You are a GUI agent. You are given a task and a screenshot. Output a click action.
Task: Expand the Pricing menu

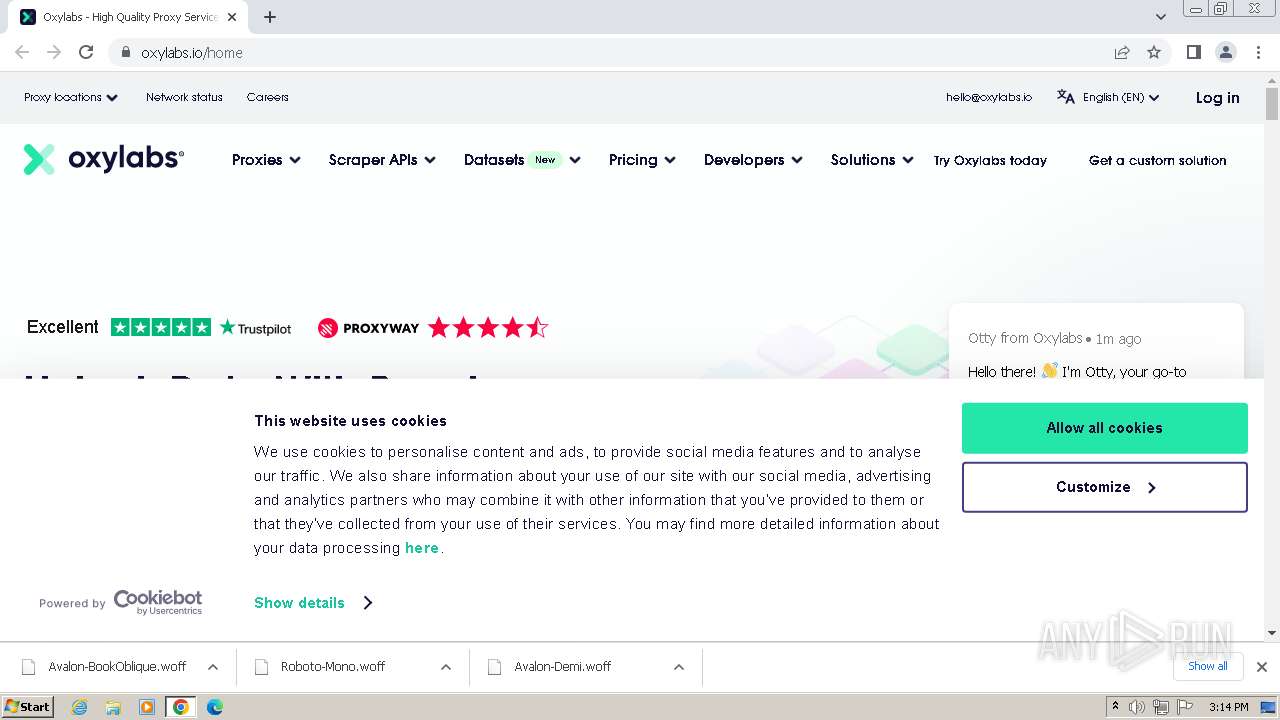[642, 160]
